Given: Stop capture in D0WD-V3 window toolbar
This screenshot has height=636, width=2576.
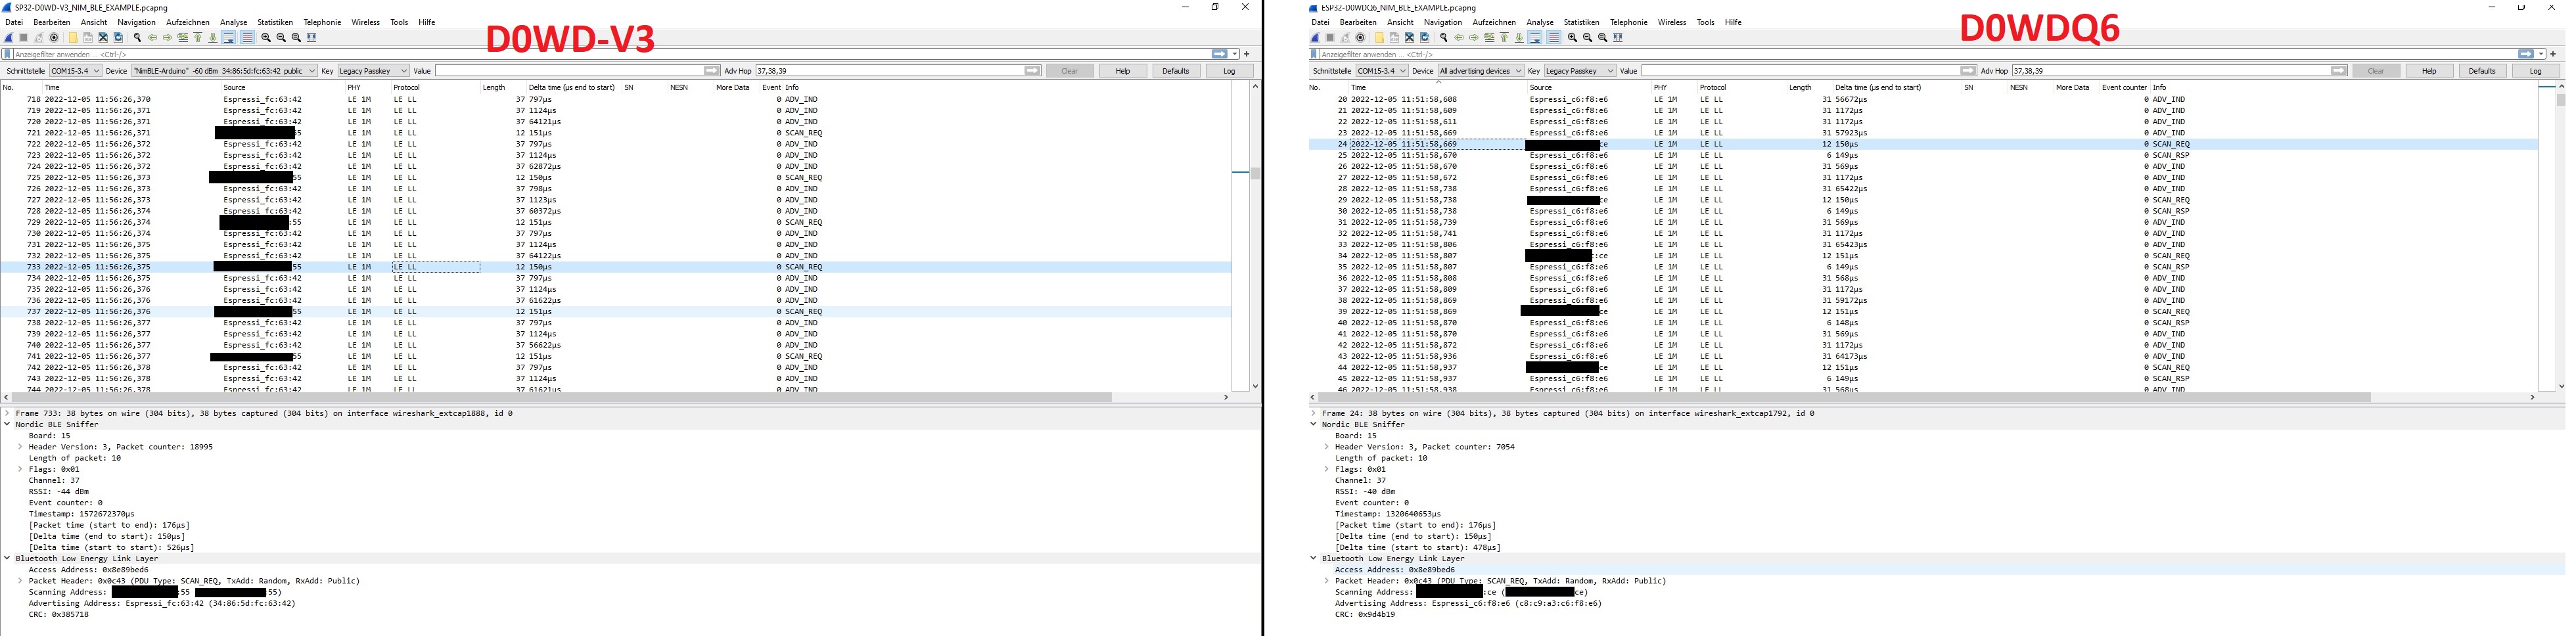Looking at the screenshot, I should tap(24, 37).
